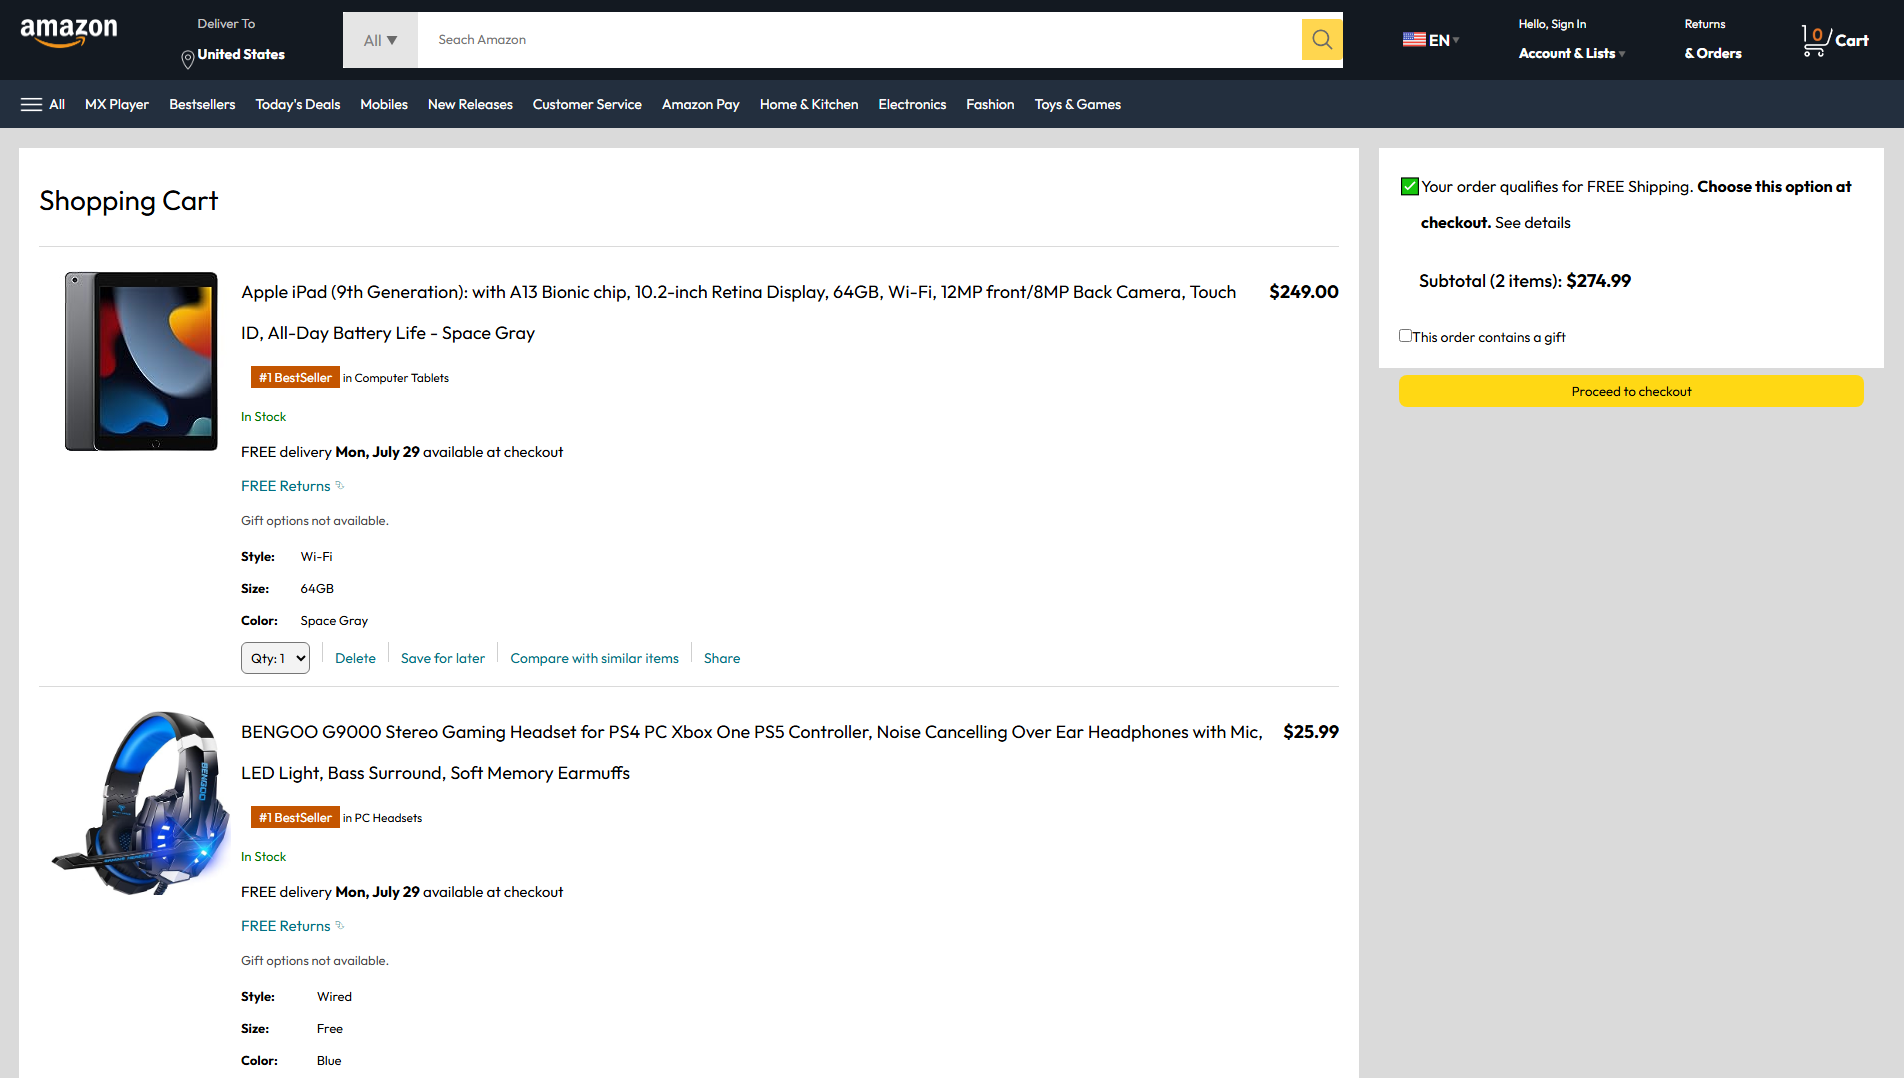The width and height of the screenshot is (1904, 1078).
Task: Open Home & Kitchen in nav bar
Action: 809,104
